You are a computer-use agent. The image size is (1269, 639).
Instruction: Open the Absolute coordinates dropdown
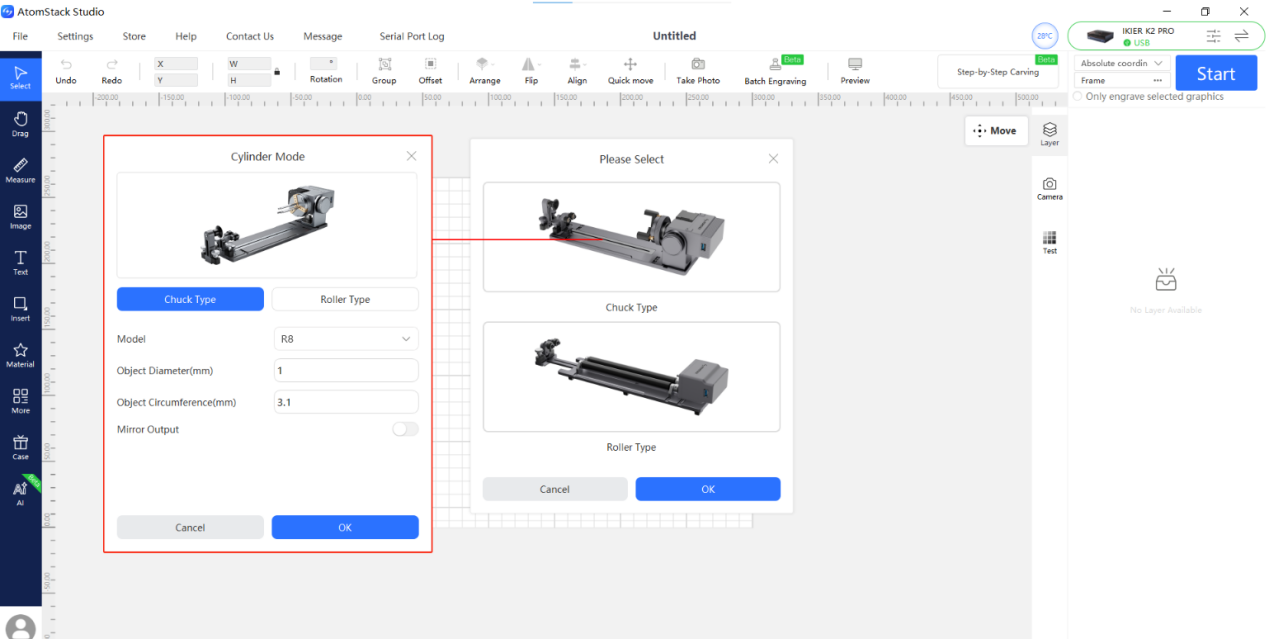(1122, 63)
